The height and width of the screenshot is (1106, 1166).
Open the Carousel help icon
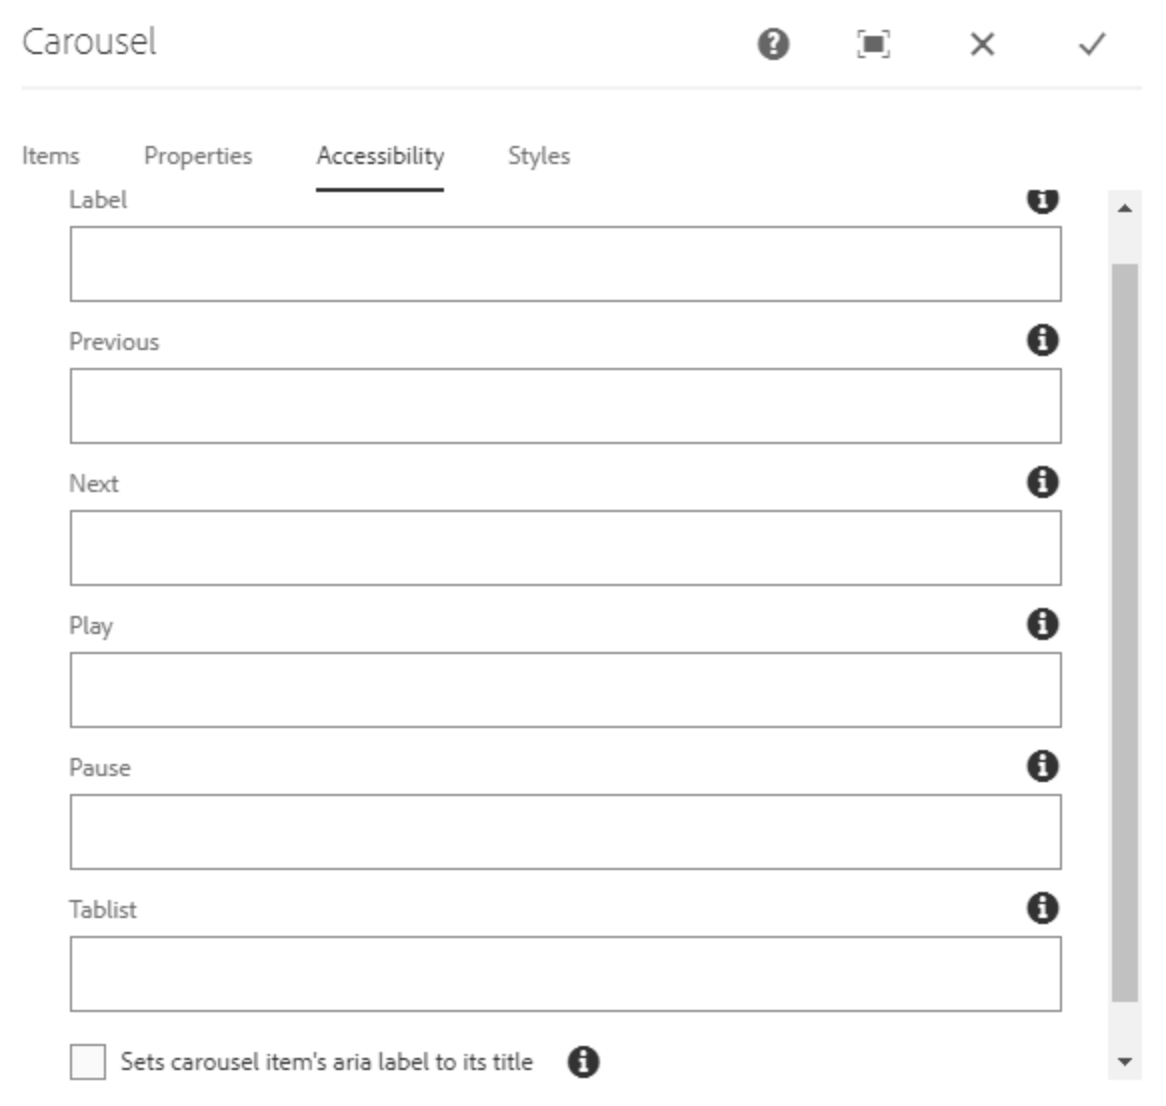point(773,44)
